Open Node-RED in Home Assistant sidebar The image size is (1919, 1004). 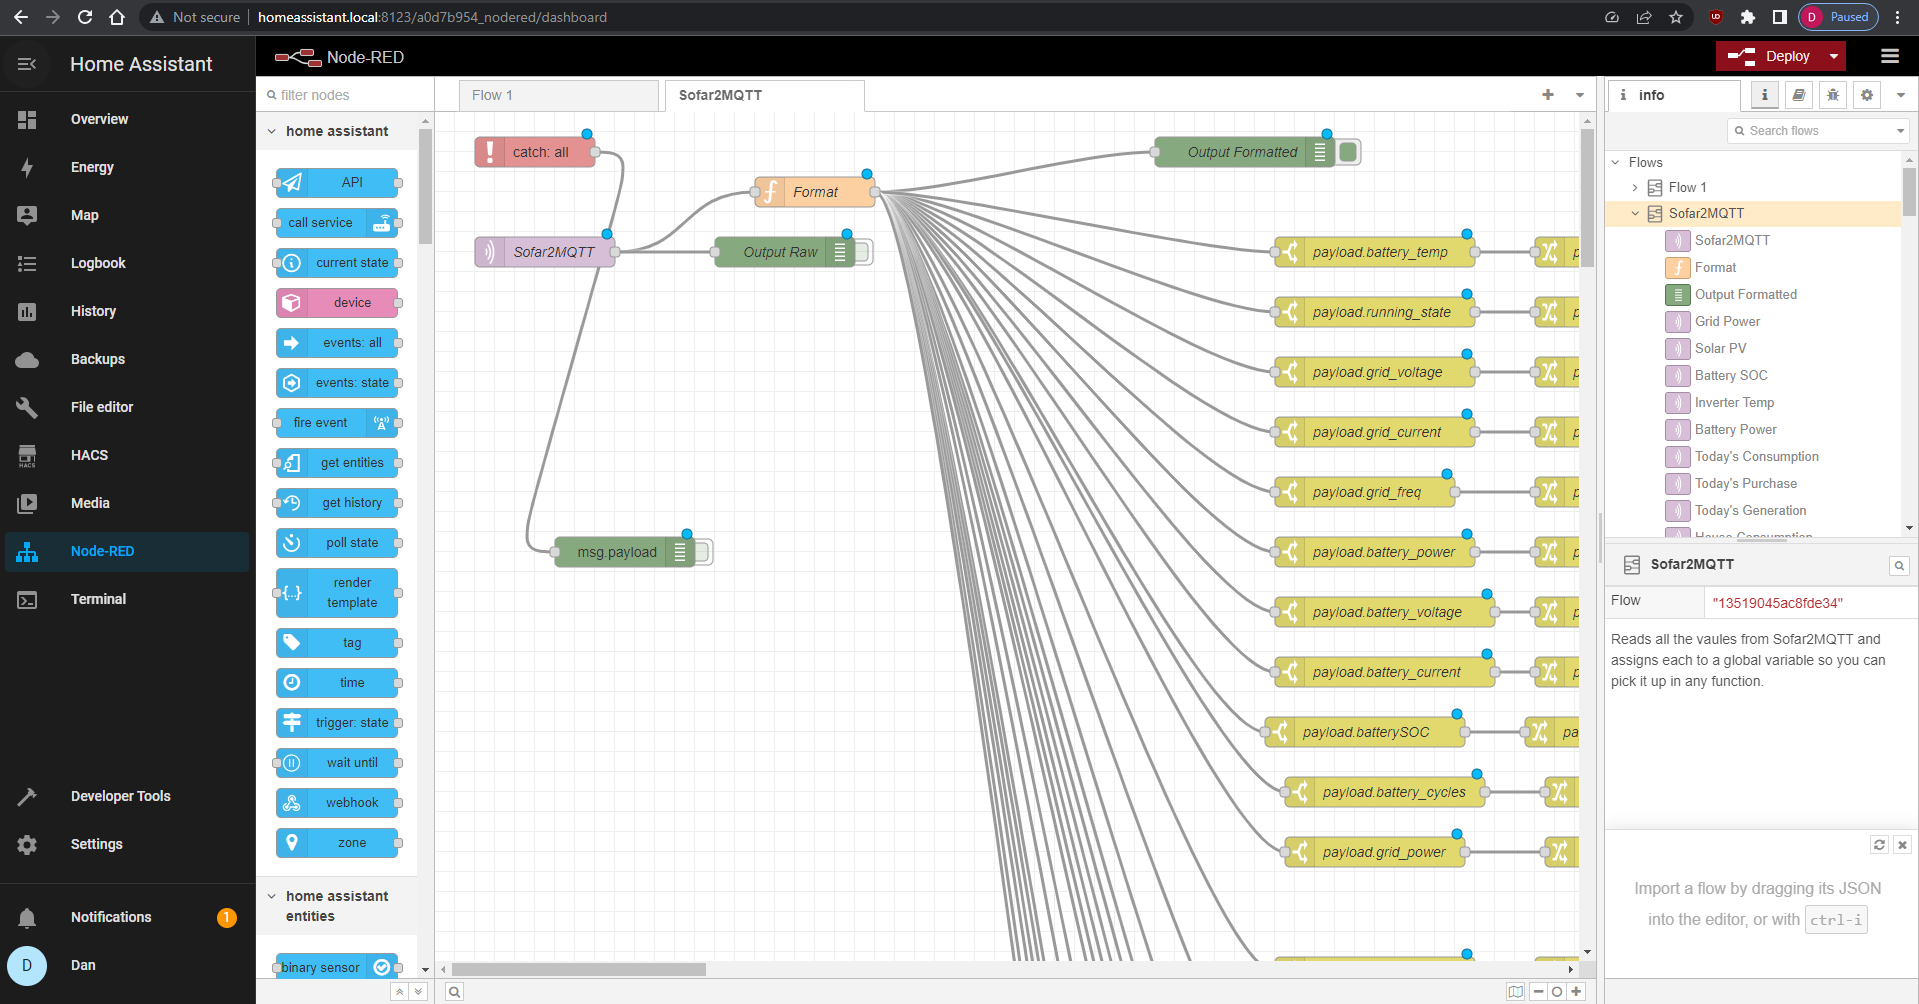tap(125, 551)
